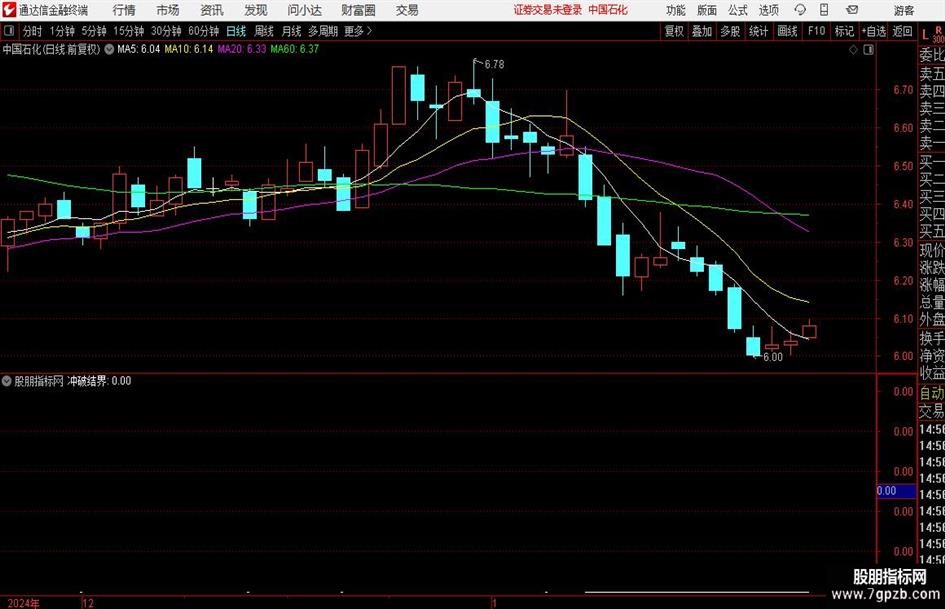The height and width of the screenshot is (609, 945).
Task: Click the 2024年 label on the time axis
Action: [x=24, y=603]
